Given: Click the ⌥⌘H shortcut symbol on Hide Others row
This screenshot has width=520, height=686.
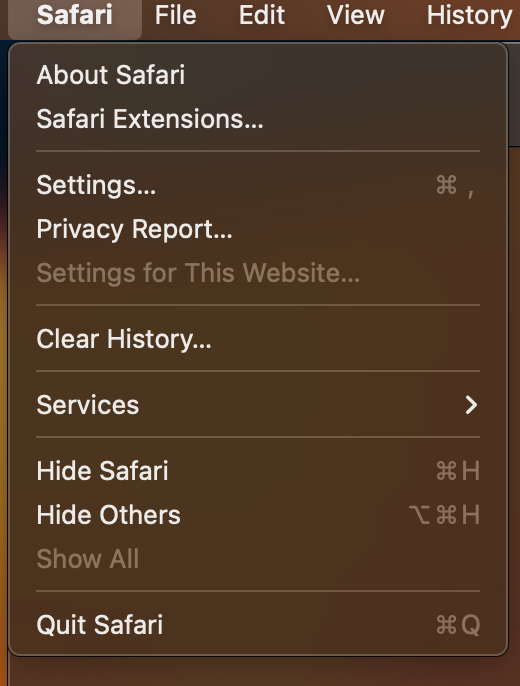Looking at the screenshot, I should pyautogui.click(x=444, y=515).
